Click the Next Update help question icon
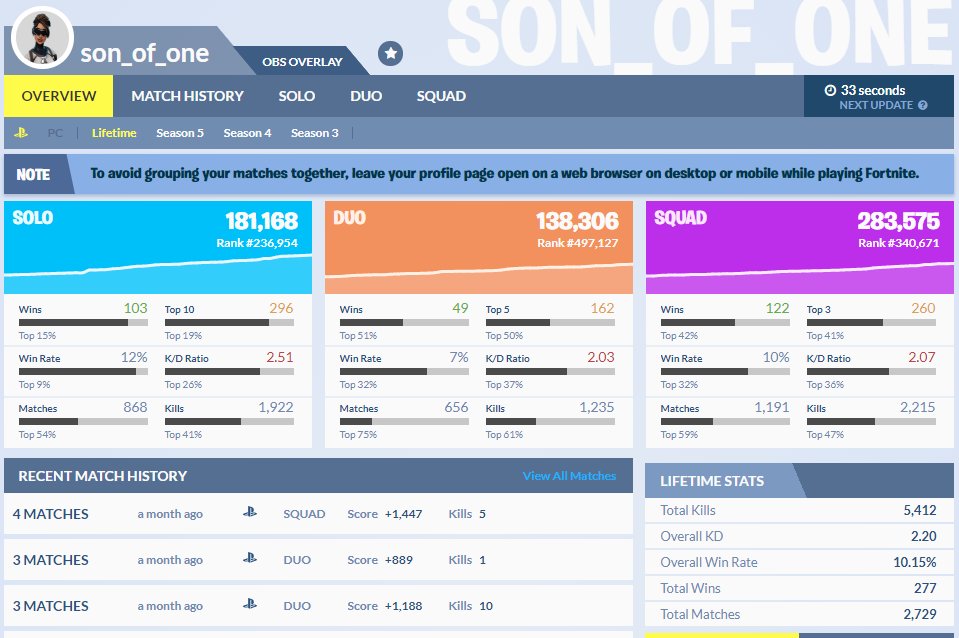Screen dimensions: 959x638 pos(923,105)
